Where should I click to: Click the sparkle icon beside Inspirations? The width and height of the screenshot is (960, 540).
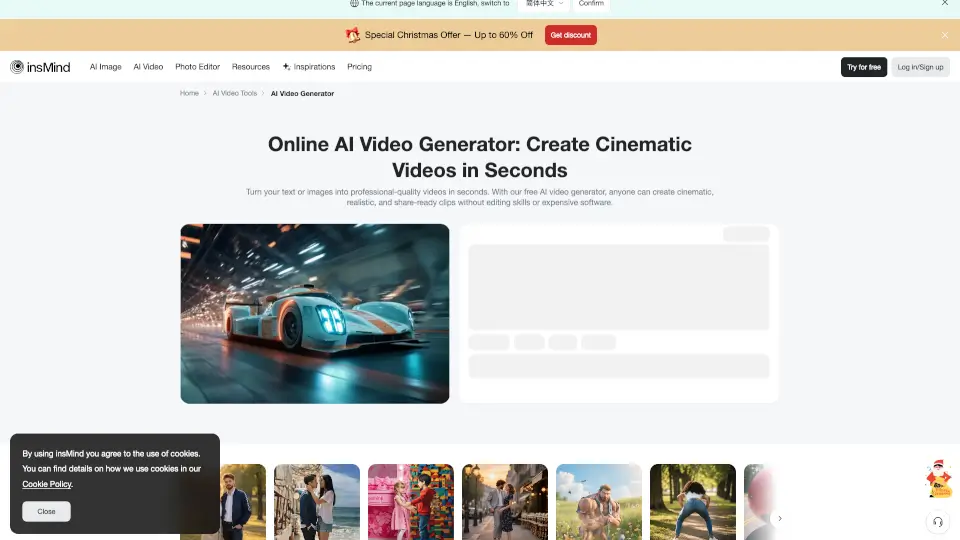tap(286, 66)
